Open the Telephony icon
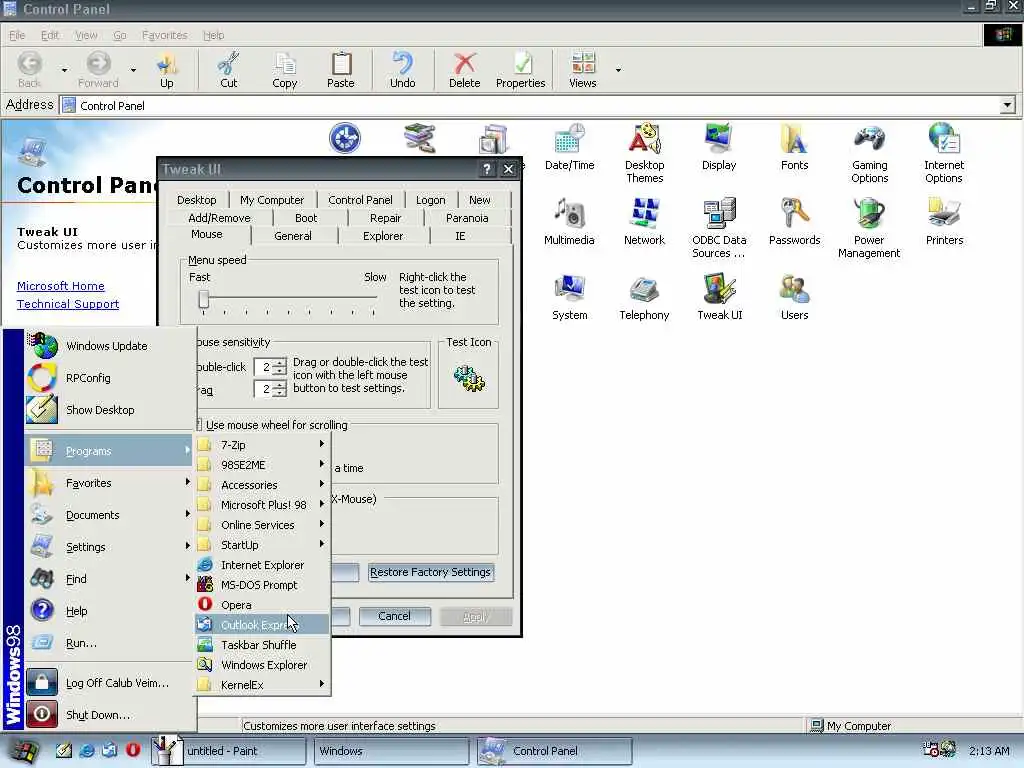This screenshot has height=768, width=1024. coord(645,297)
